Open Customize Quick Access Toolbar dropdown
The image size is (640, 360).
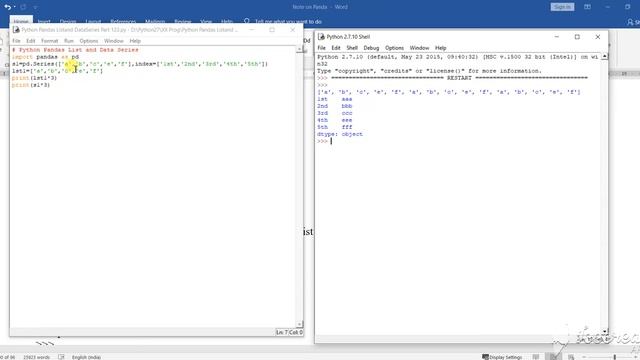click(35, 7)
